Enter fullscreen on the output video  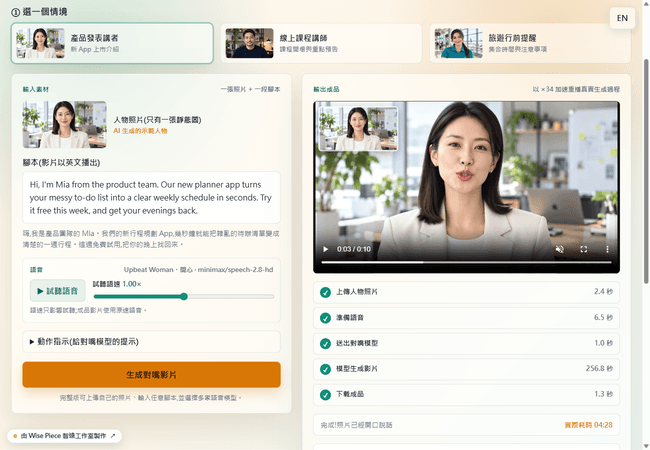coord(584,249)
